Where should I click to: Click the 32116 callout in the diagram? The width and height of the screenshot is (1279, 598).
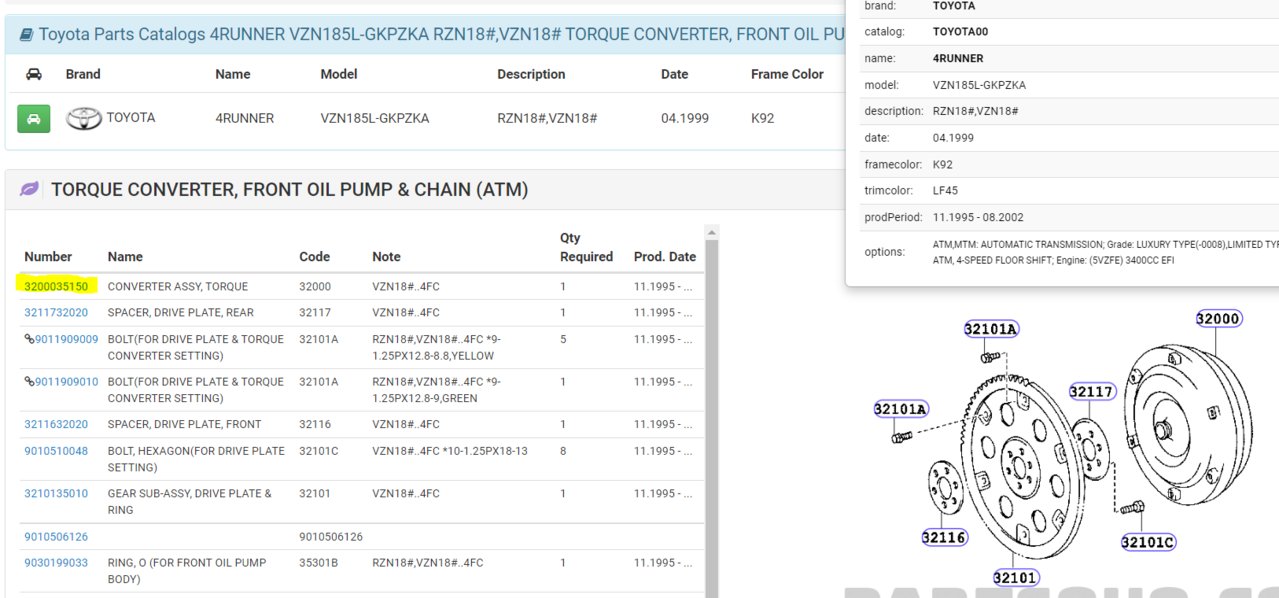click(x=945, y=537)
